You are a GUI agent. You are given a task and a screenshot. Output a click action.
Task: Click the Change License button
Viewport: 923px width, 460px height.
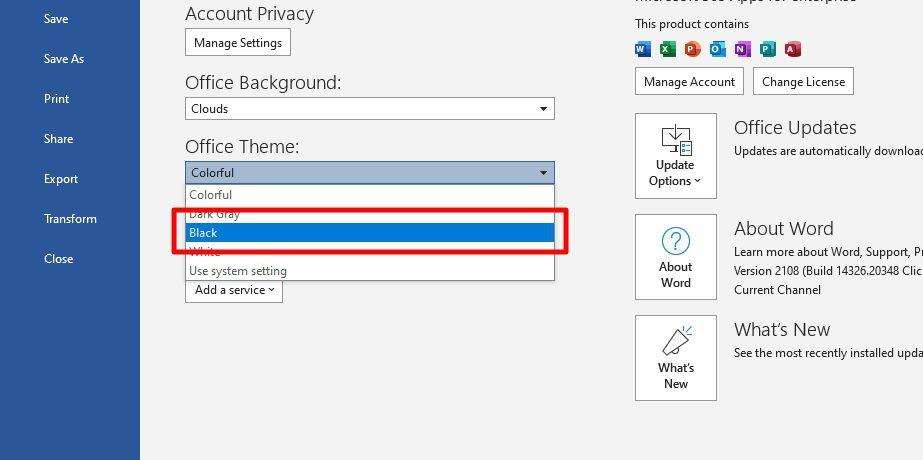804,81
